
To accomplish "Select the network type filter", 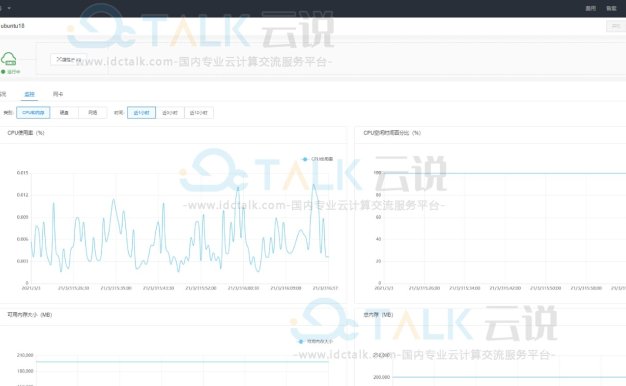I will 93,113.
